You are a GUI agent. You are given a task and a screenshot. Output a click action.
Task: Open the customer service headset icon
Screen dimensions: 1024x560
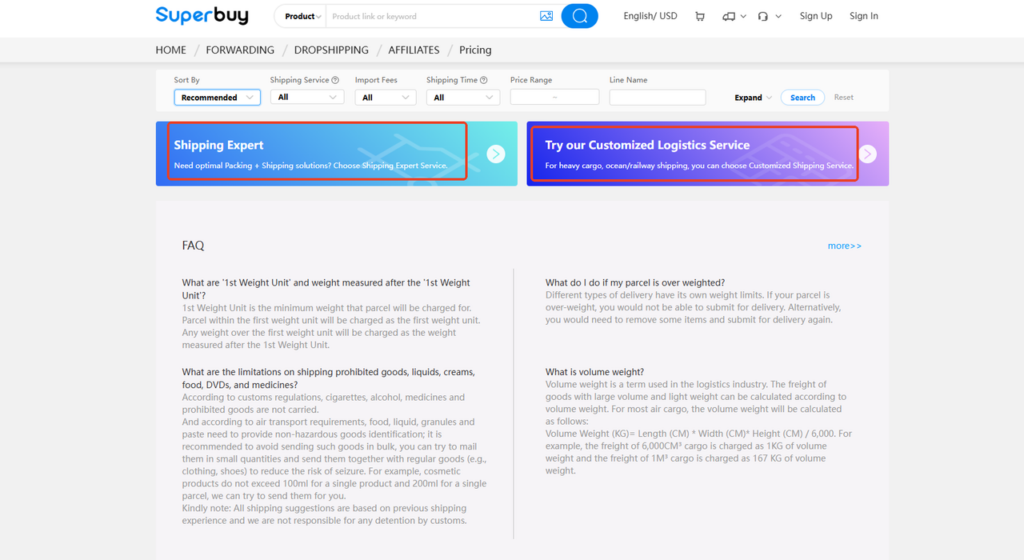763,16
